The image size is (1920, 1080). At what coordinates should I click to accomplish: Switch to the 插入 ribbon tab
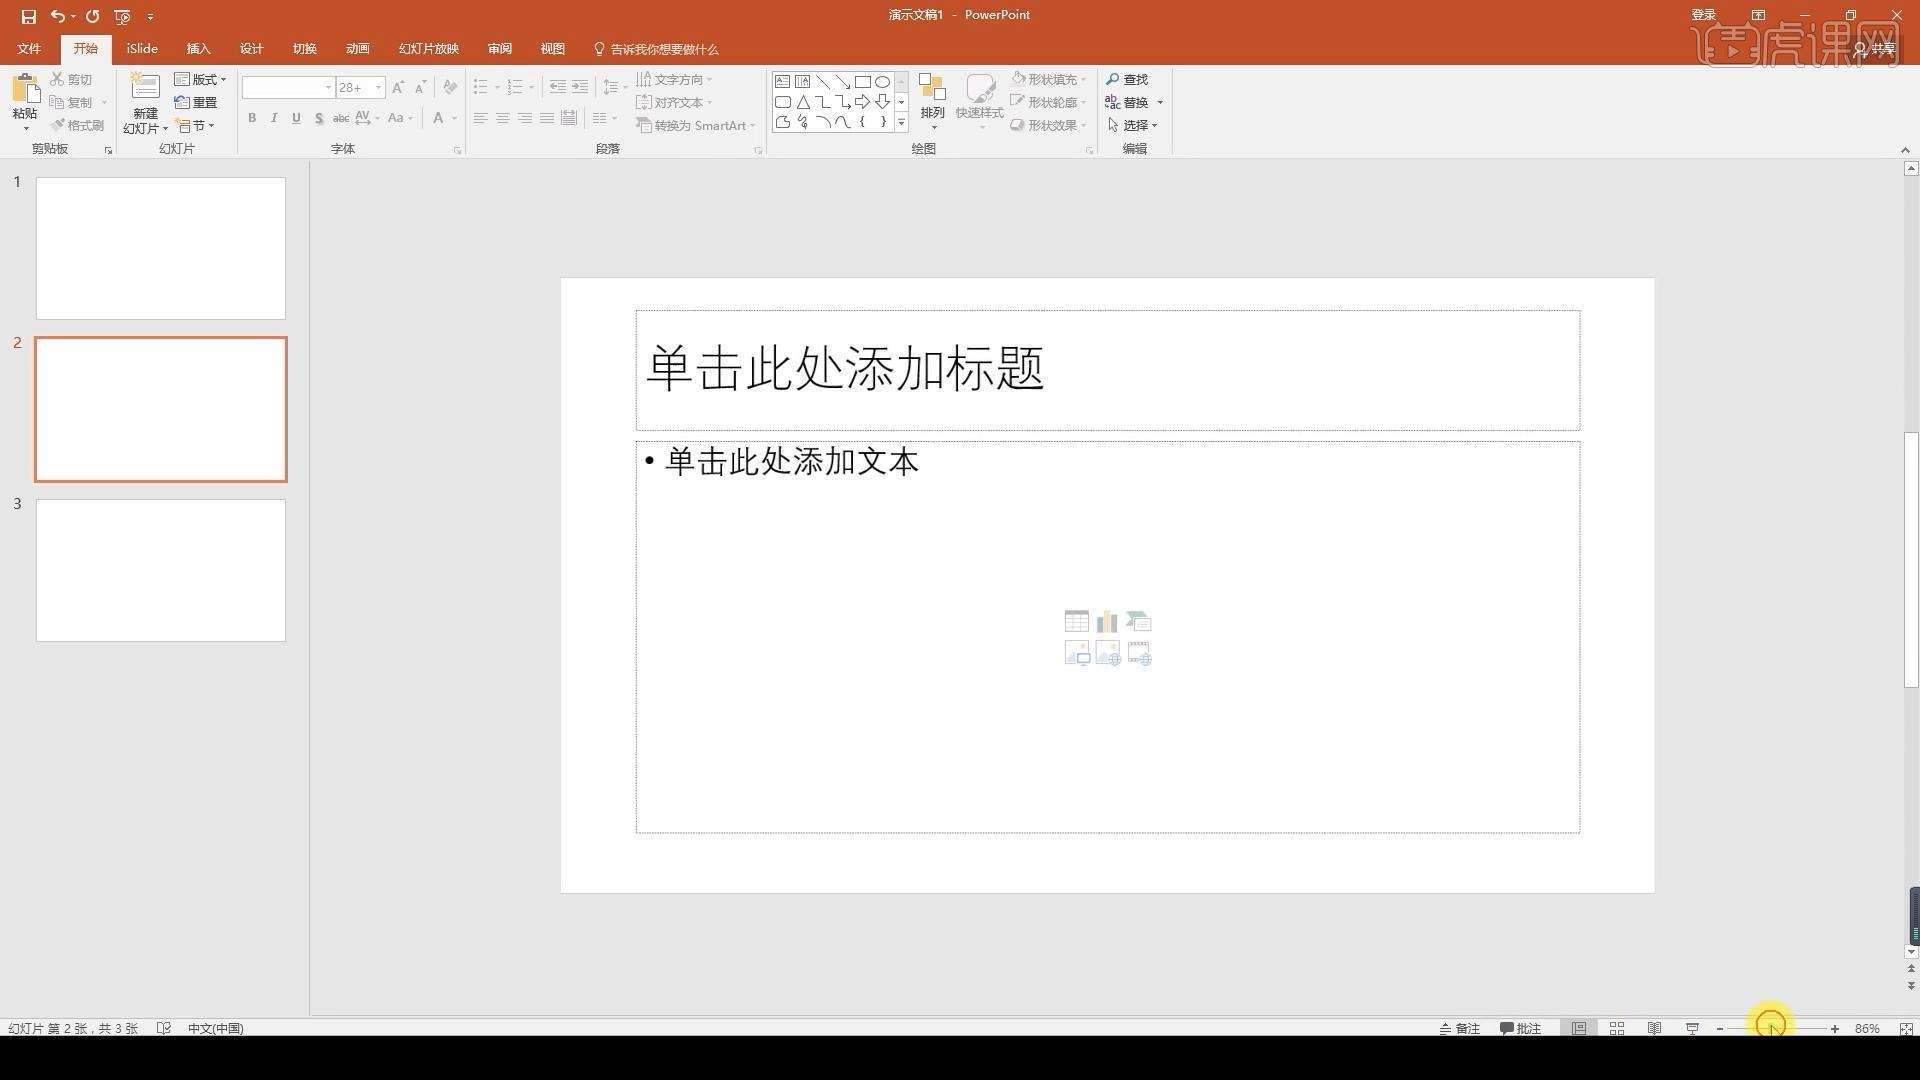199,48
